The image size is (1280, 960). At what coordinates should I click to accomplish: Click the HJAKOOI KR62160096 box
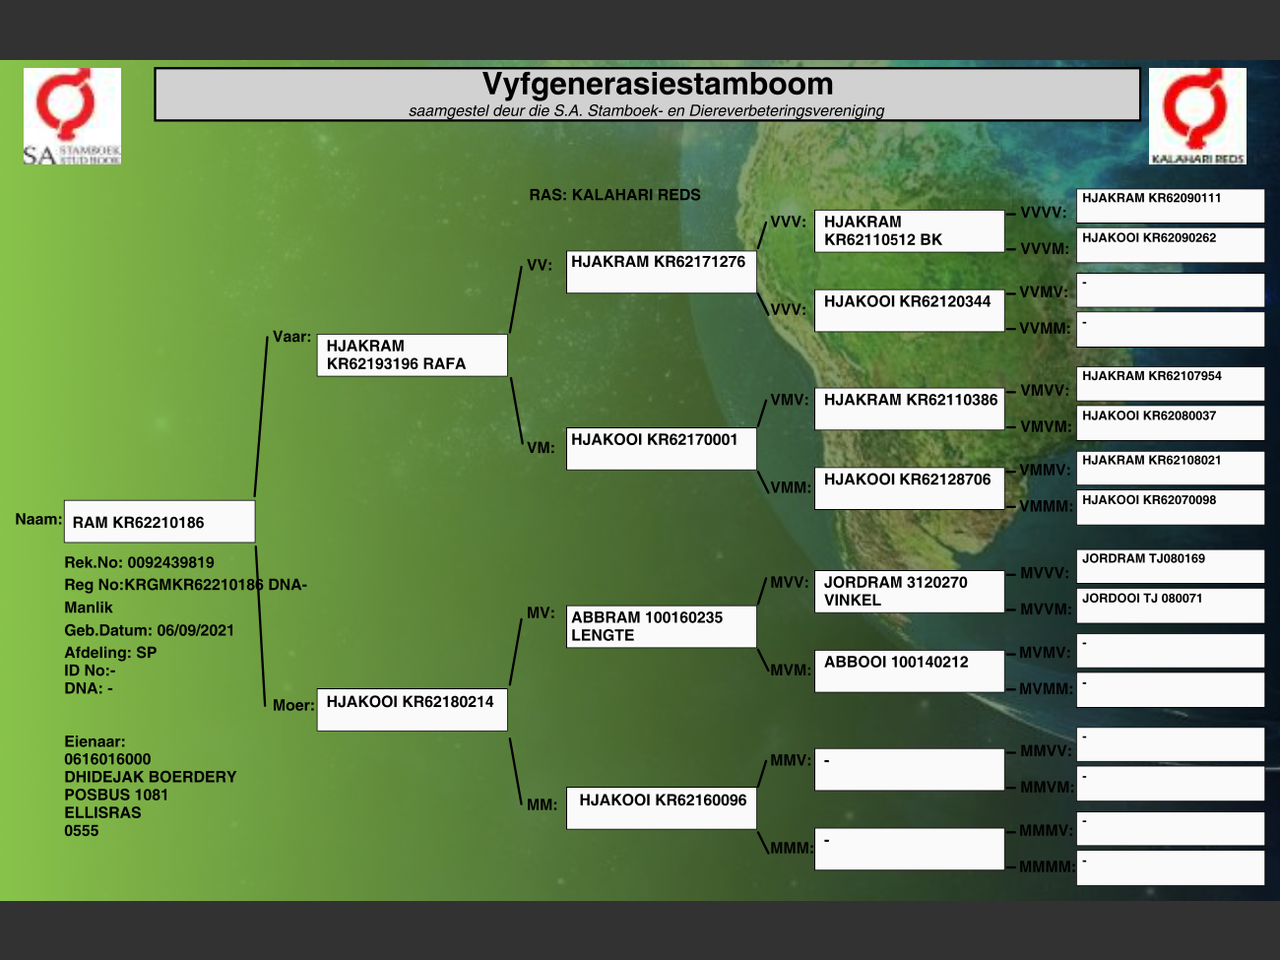click(661, 808)
